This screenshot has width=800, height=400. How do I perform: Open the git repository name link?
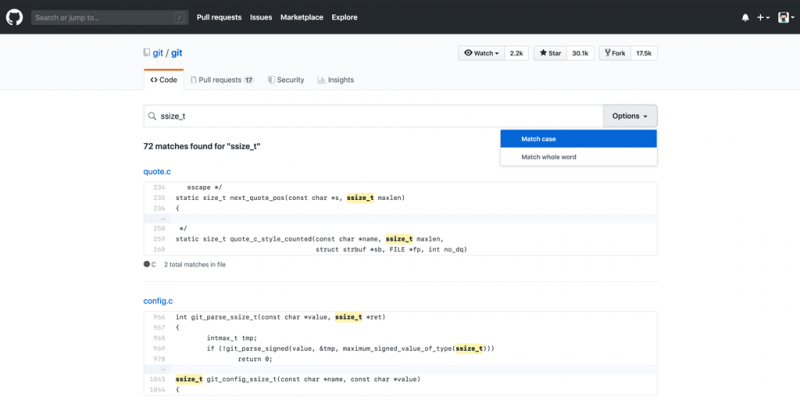click(177, 53)
